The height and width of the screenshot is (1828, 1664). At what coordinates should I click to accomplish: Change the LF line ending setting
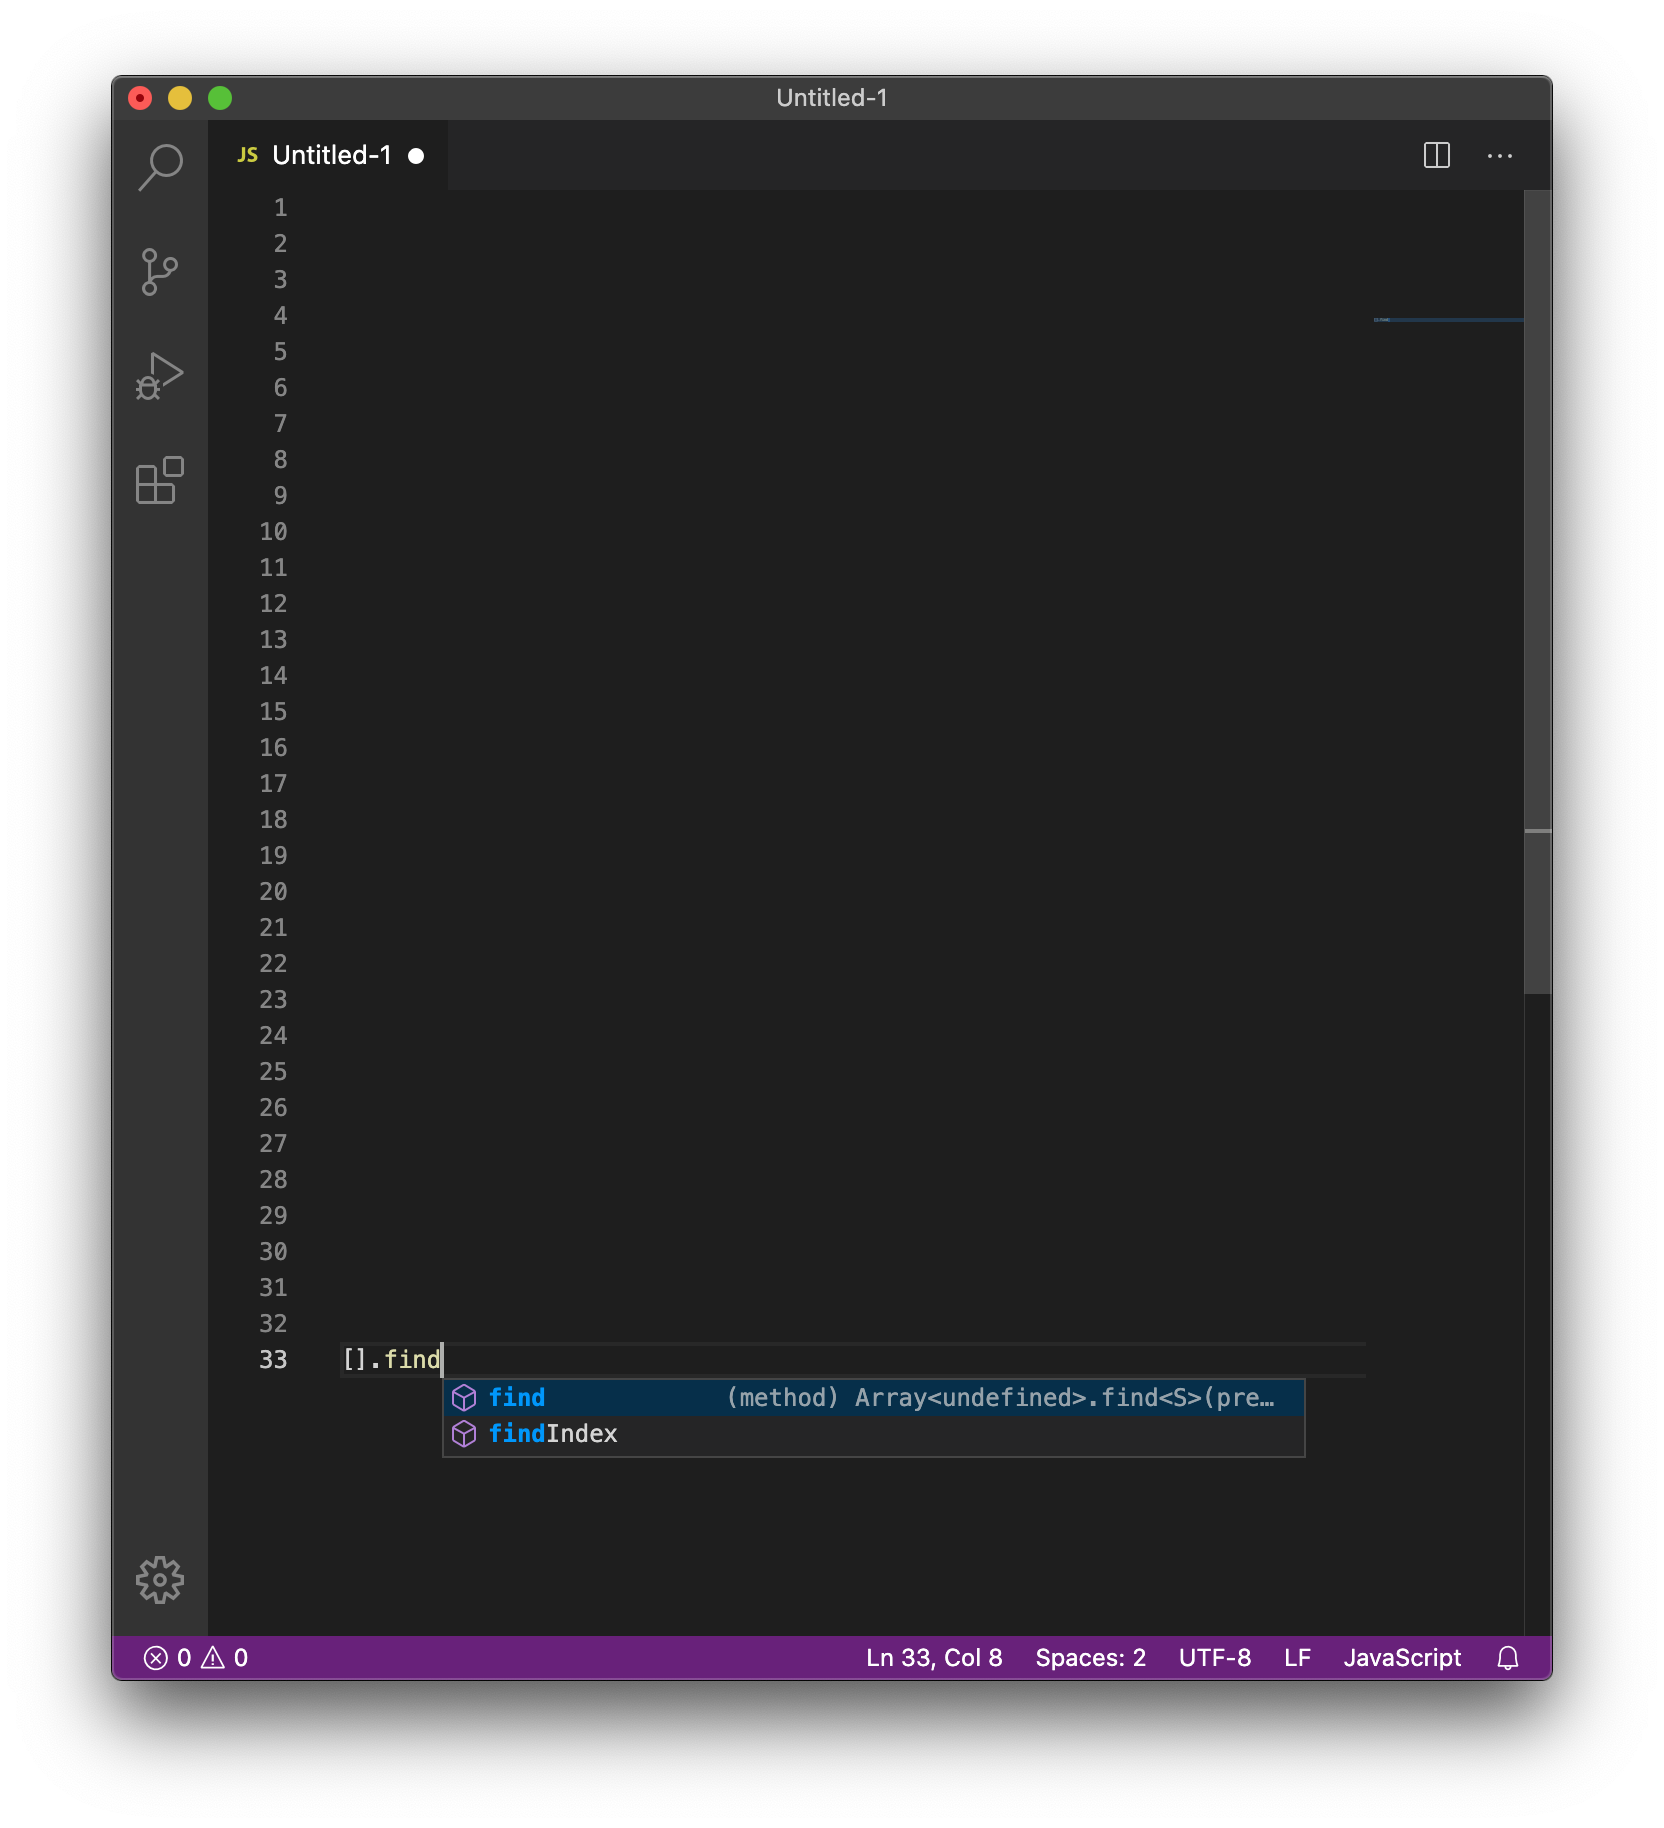[1295, 1657]
